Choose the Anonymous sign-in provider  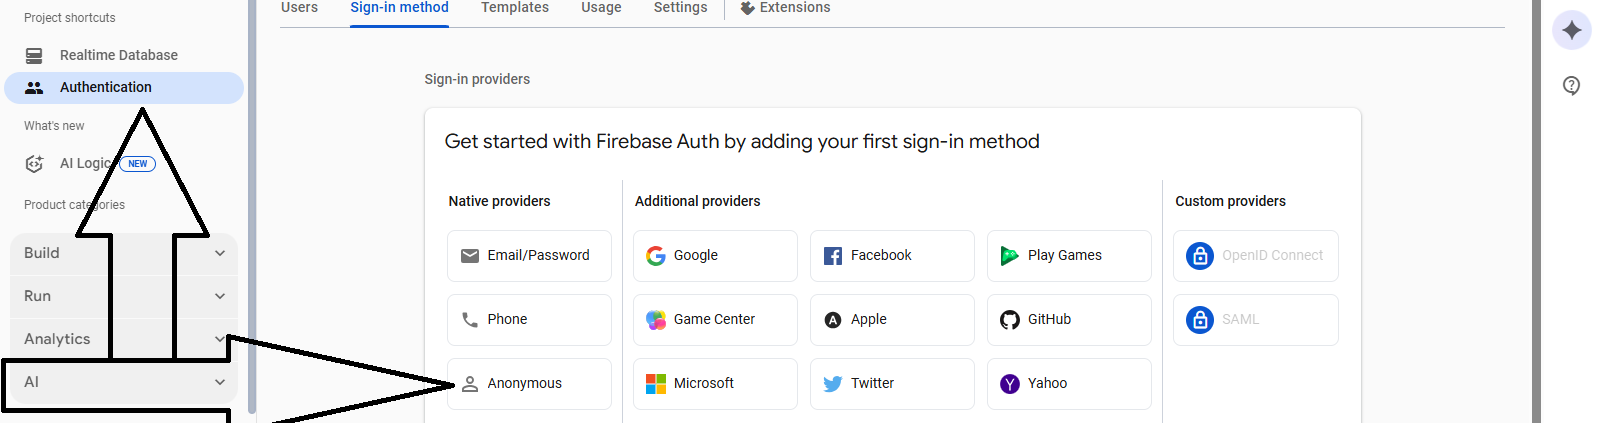[x=529, y=384]
